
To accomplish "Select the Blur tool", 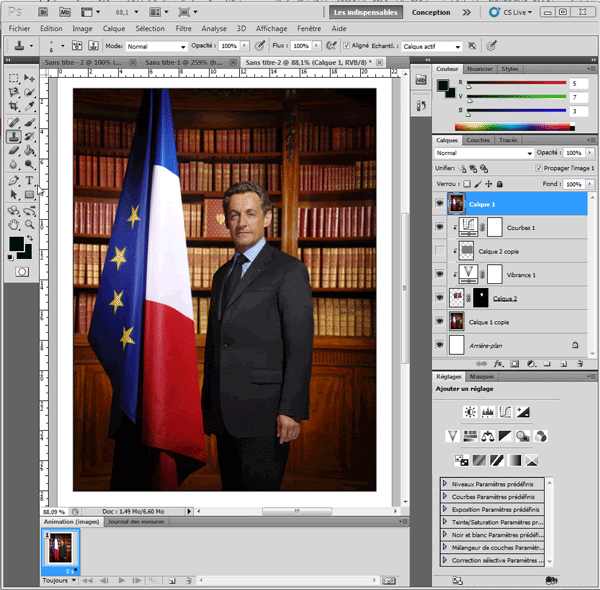I will (x=13, y=165).
